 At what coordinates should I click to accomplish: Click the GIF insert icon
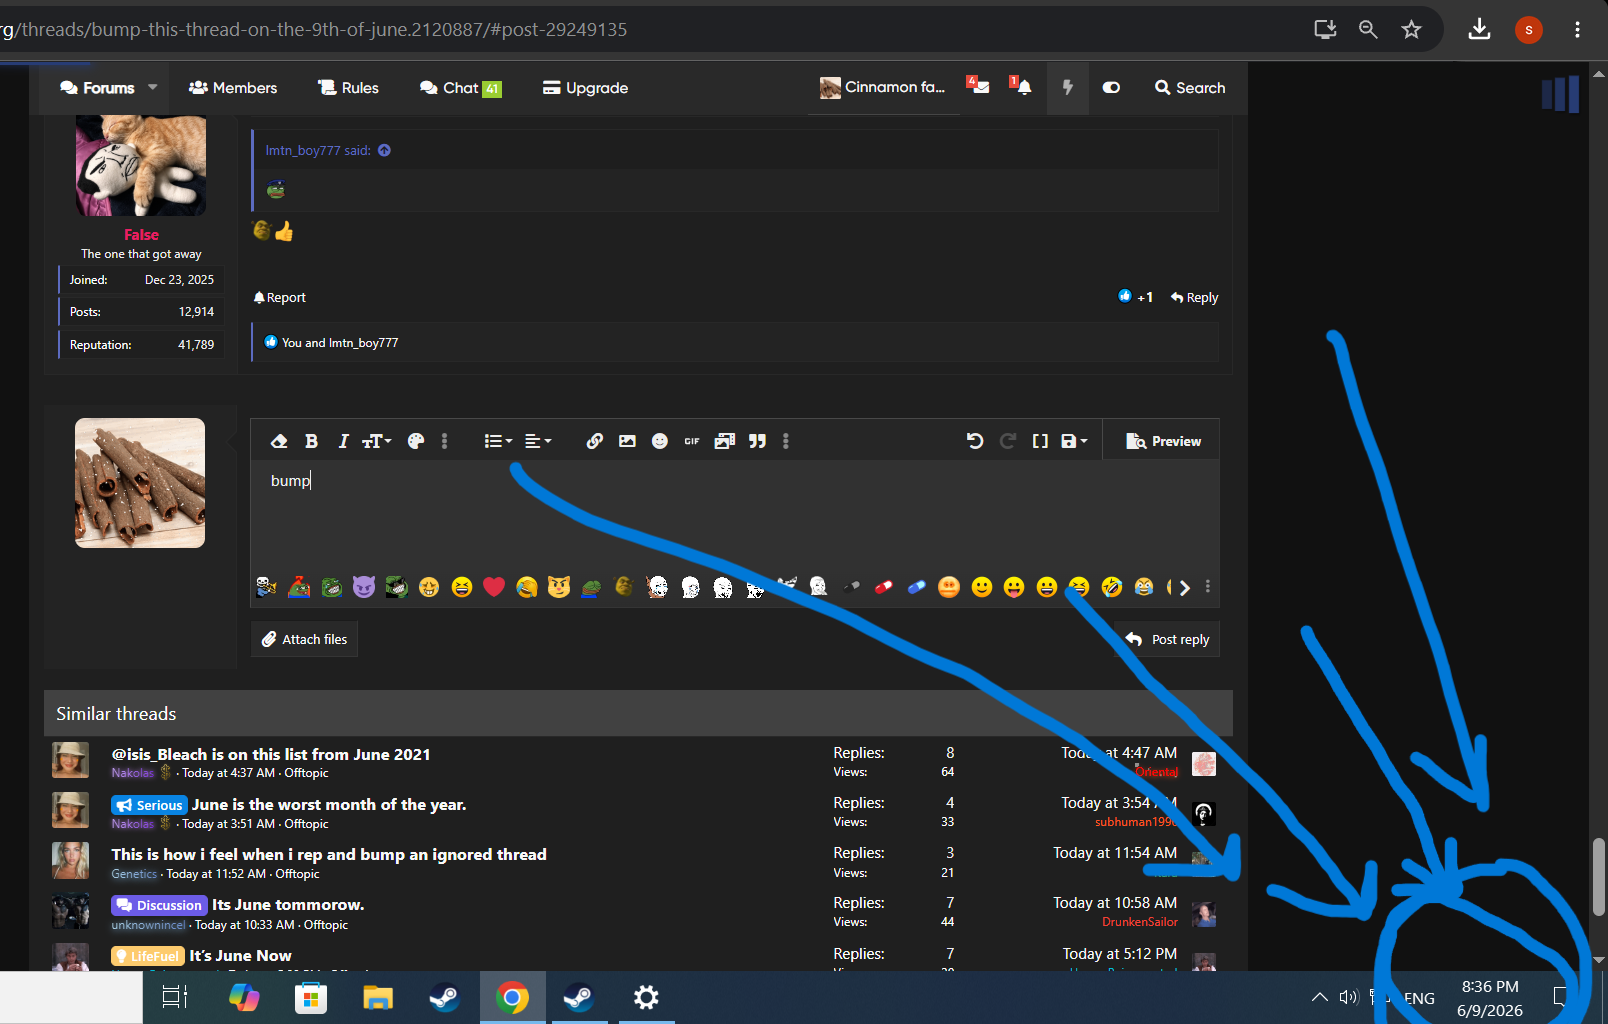[692, 441]
